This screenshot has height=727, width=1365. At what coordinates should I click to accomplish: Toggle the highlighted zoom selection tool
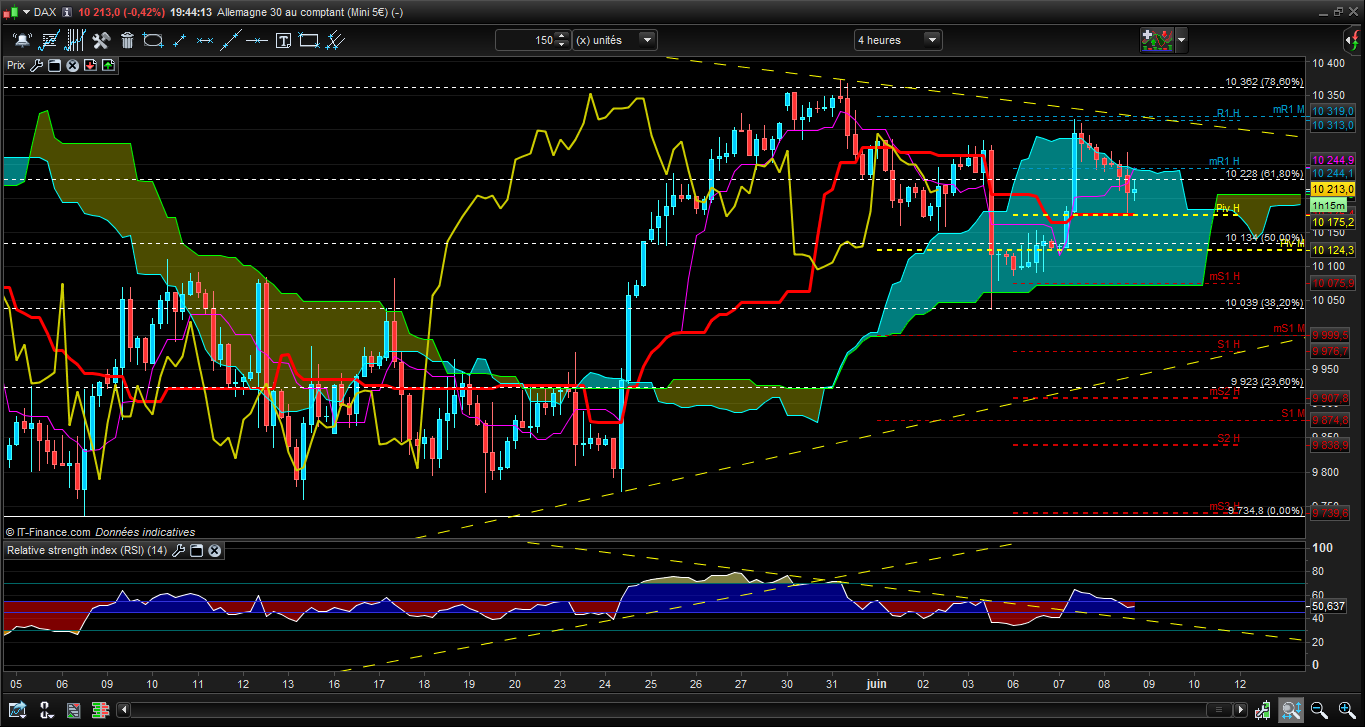coord(1291,711)
